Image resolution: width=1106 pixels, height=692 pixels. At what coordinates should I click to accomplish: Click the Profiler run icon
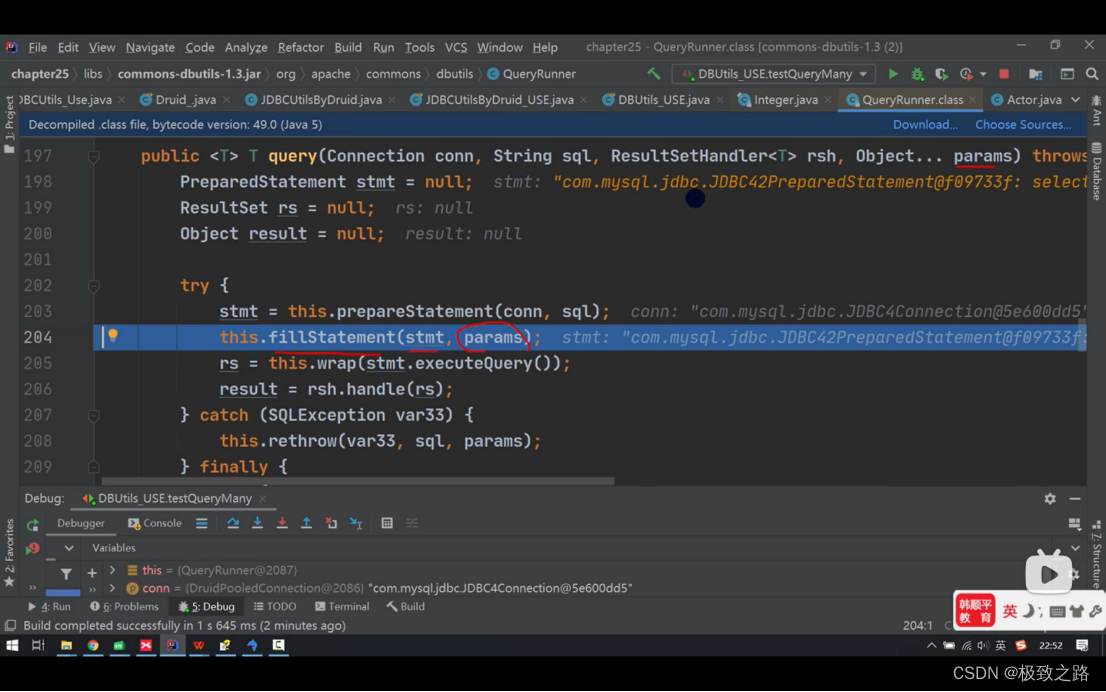point(966,73)
